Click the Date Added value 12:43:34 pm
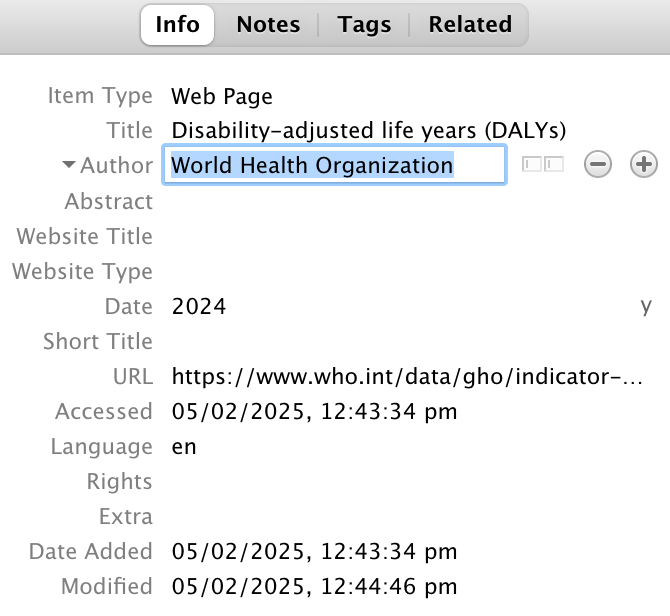 [314, 551]
